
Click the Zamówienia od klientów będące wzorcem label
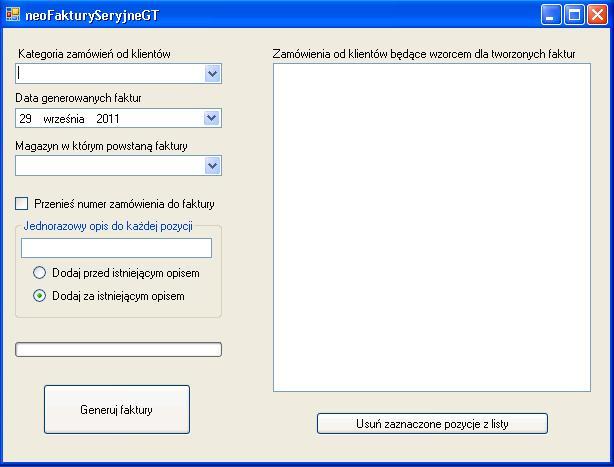(424, 54)
